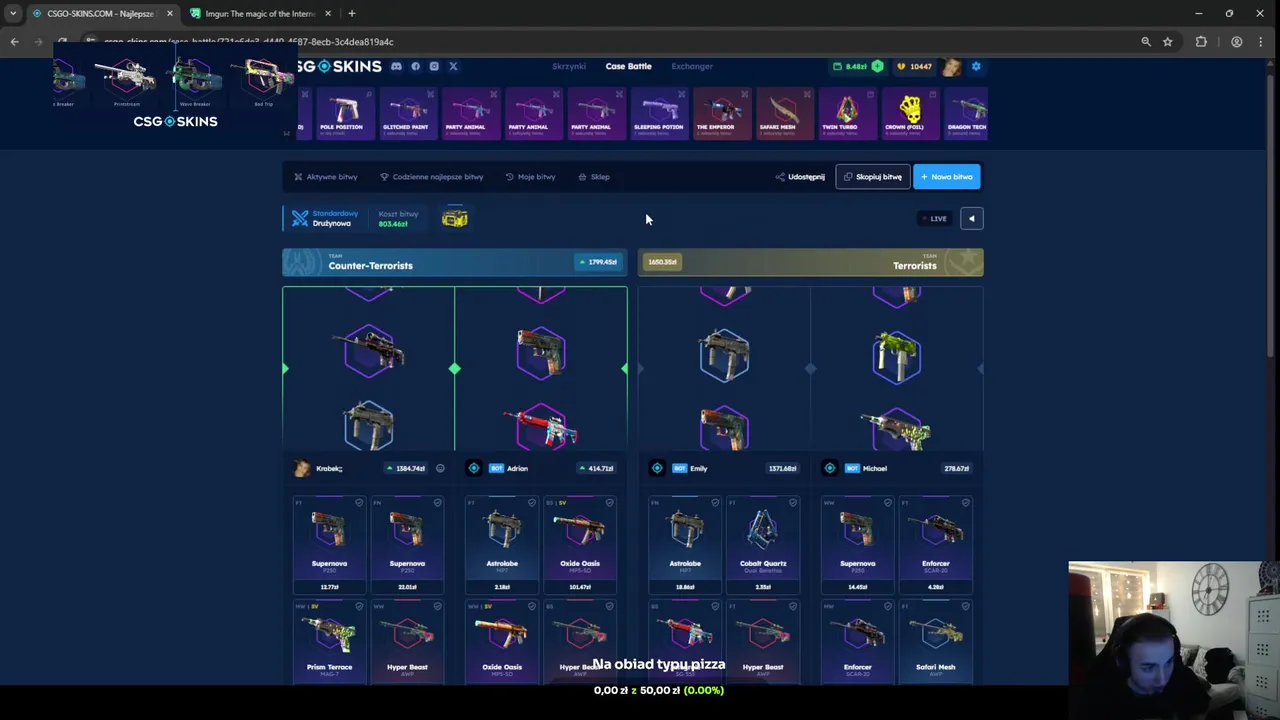Click shield icon on Michael's Supernova card
Screen dimensions: 1280x720
[x=888, y=503]
